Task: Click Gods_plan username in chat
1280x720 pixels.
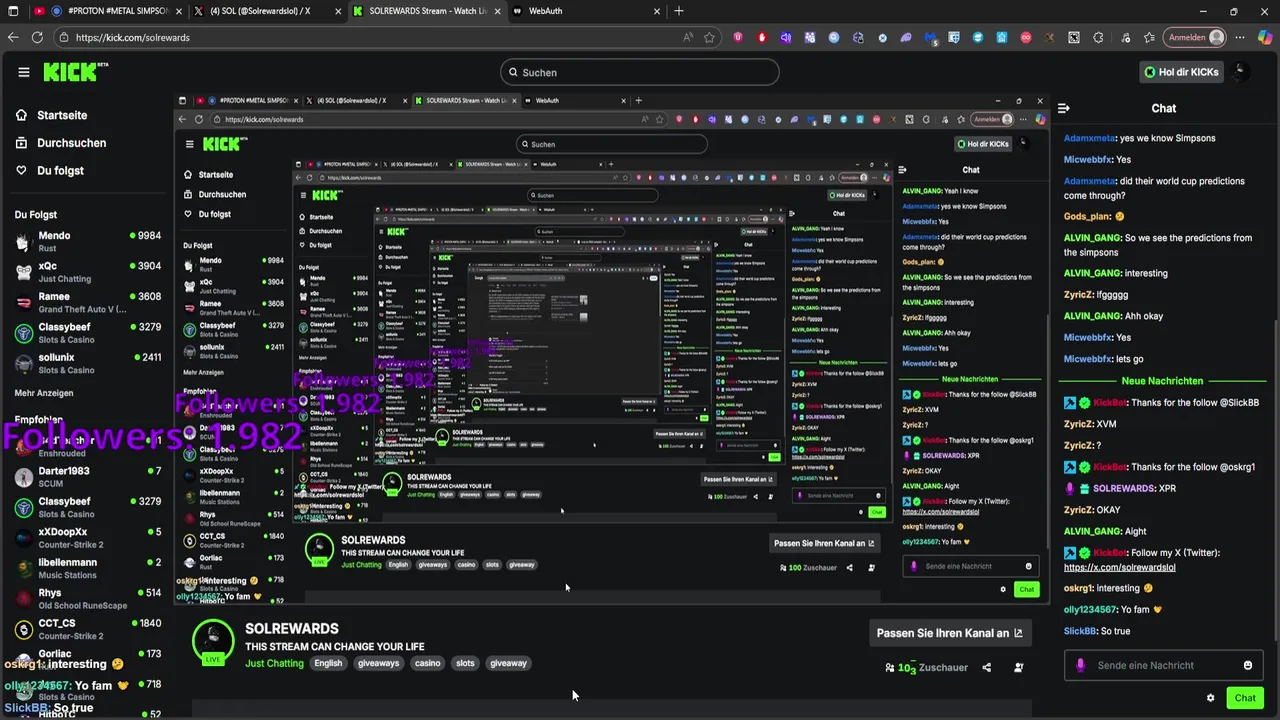Action: [x=1088, y=216]
